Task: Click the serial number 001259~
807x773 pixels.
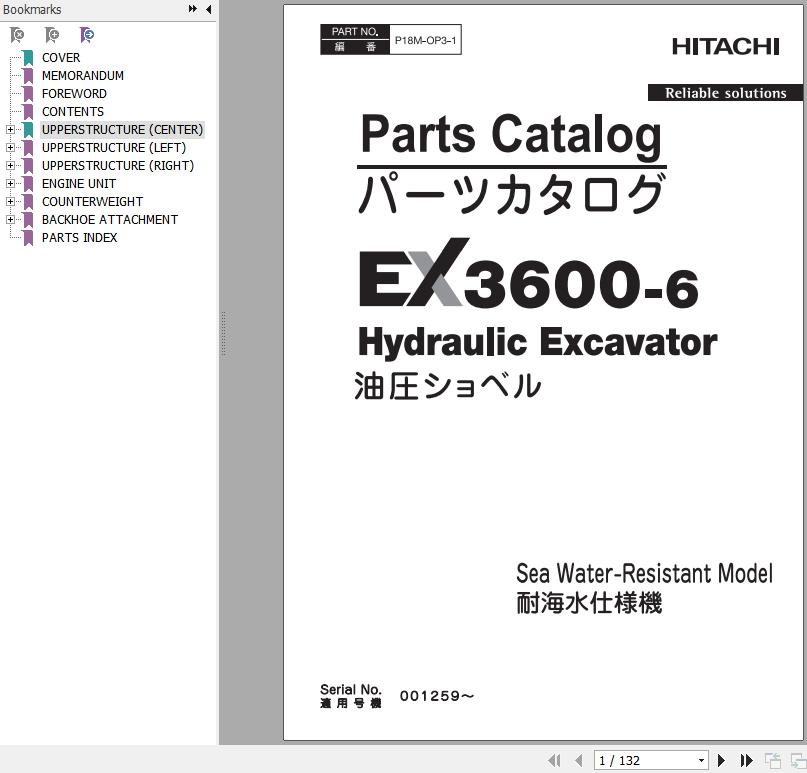Action: [x=437, y=696]
